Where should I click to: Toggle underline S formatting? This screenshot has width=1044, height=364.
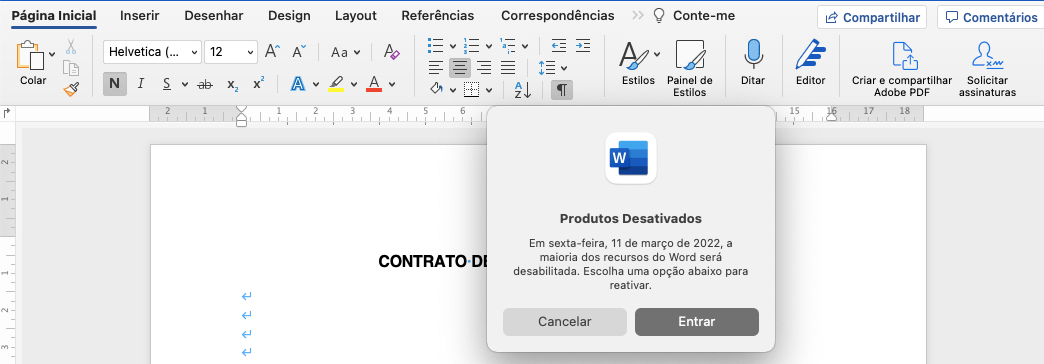[166, 84]
